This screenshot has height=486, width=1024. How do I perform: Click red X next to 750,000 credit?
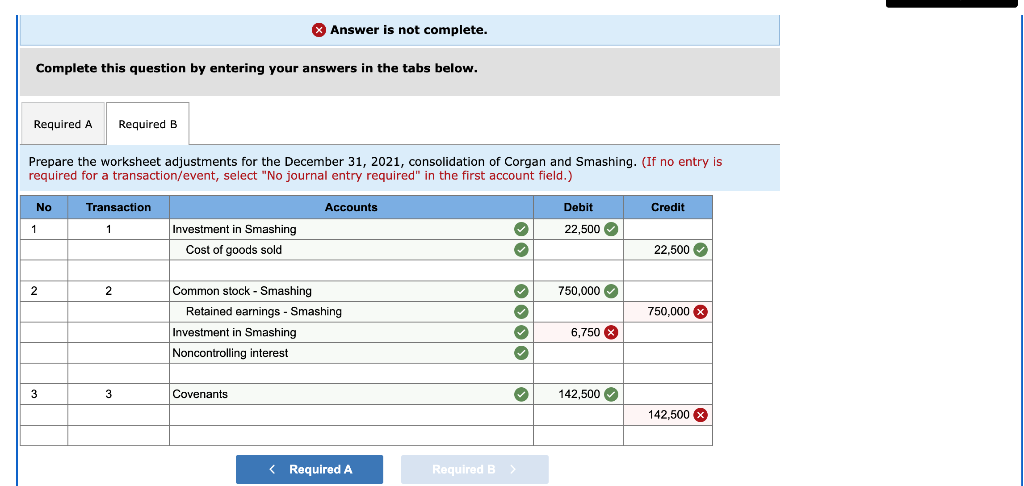click(x=700, y=312)
